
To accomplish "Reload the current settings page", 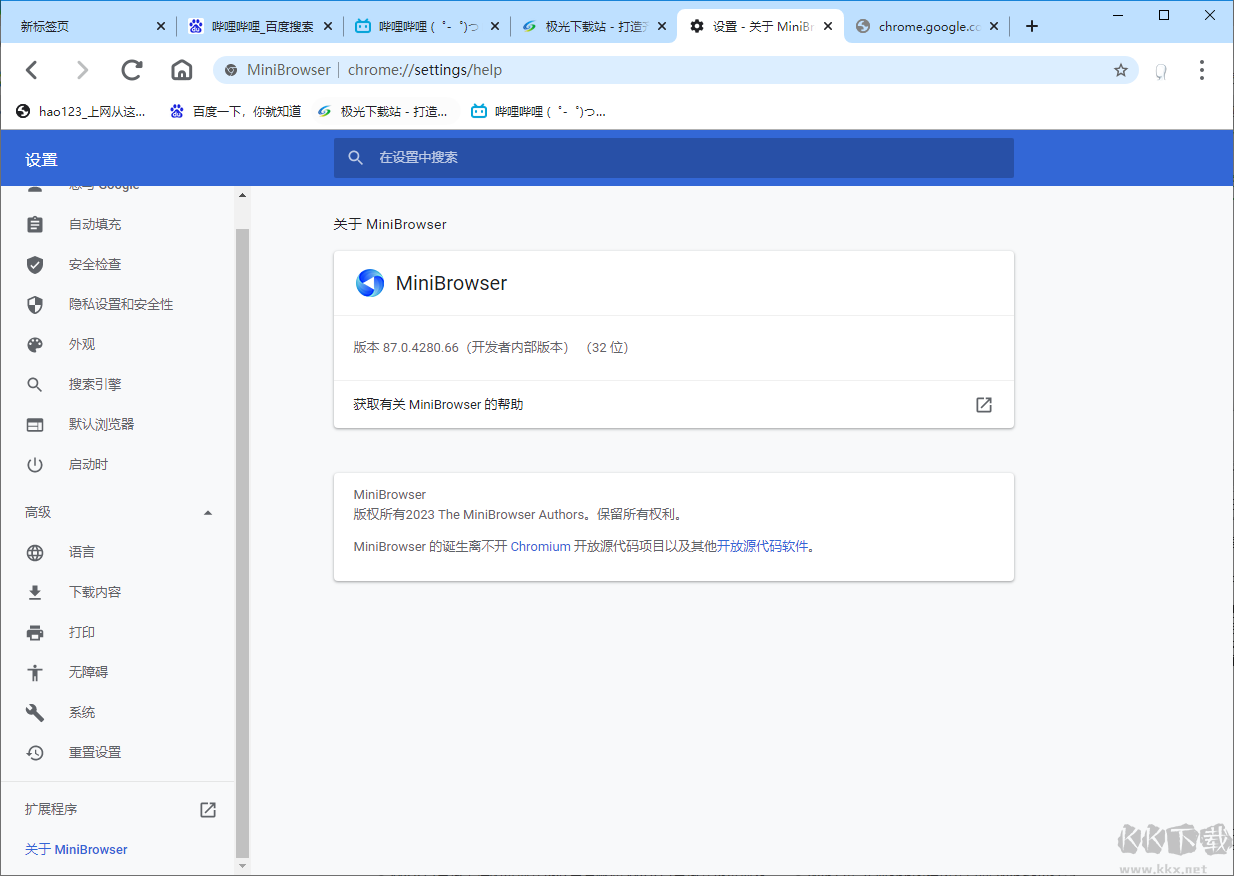I will click(131, 70).
